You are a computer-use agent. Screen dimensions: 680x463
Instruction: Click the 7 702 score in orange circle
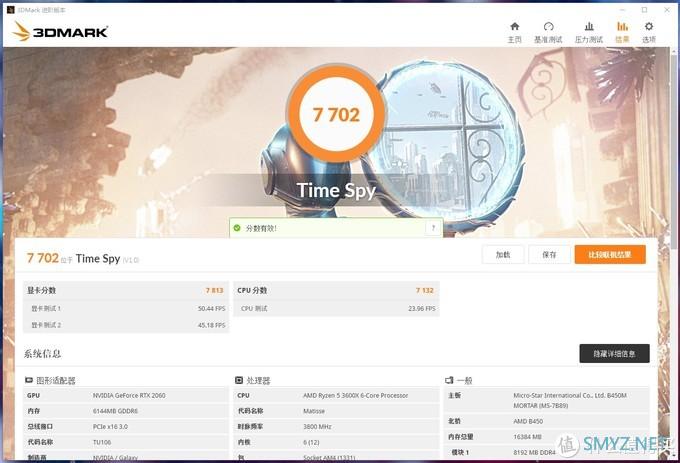click(x=336, y=115)
